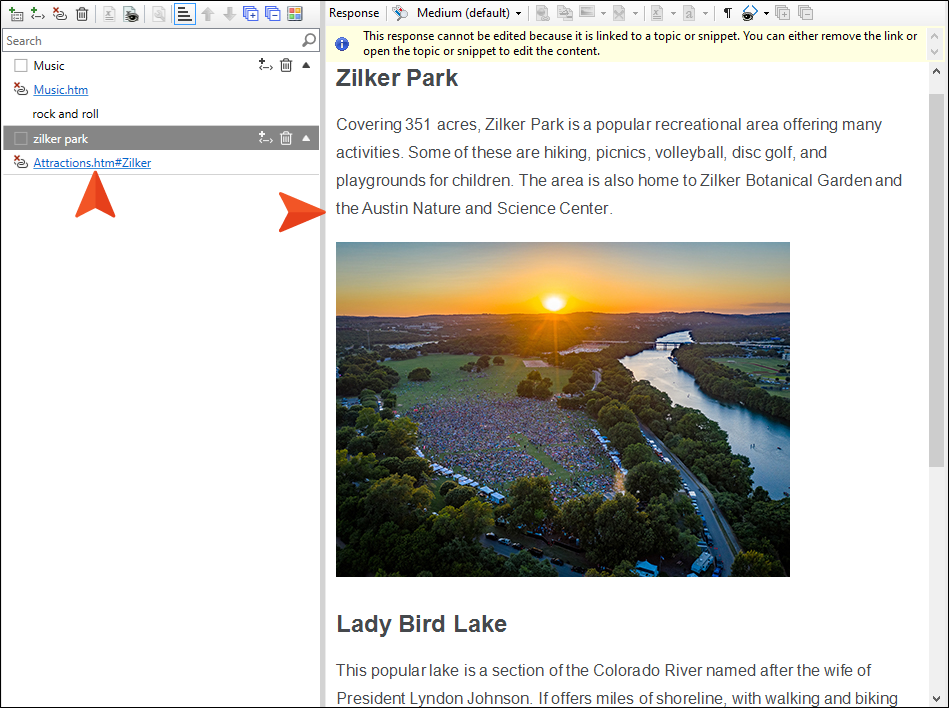
Task: Click the conditions document icon with x
Action: [109, 13]
